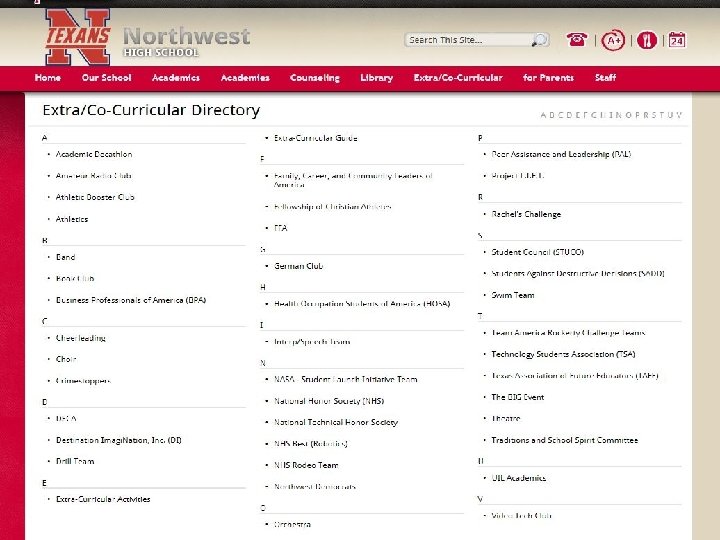Open the DECA link

pos(66,418)
